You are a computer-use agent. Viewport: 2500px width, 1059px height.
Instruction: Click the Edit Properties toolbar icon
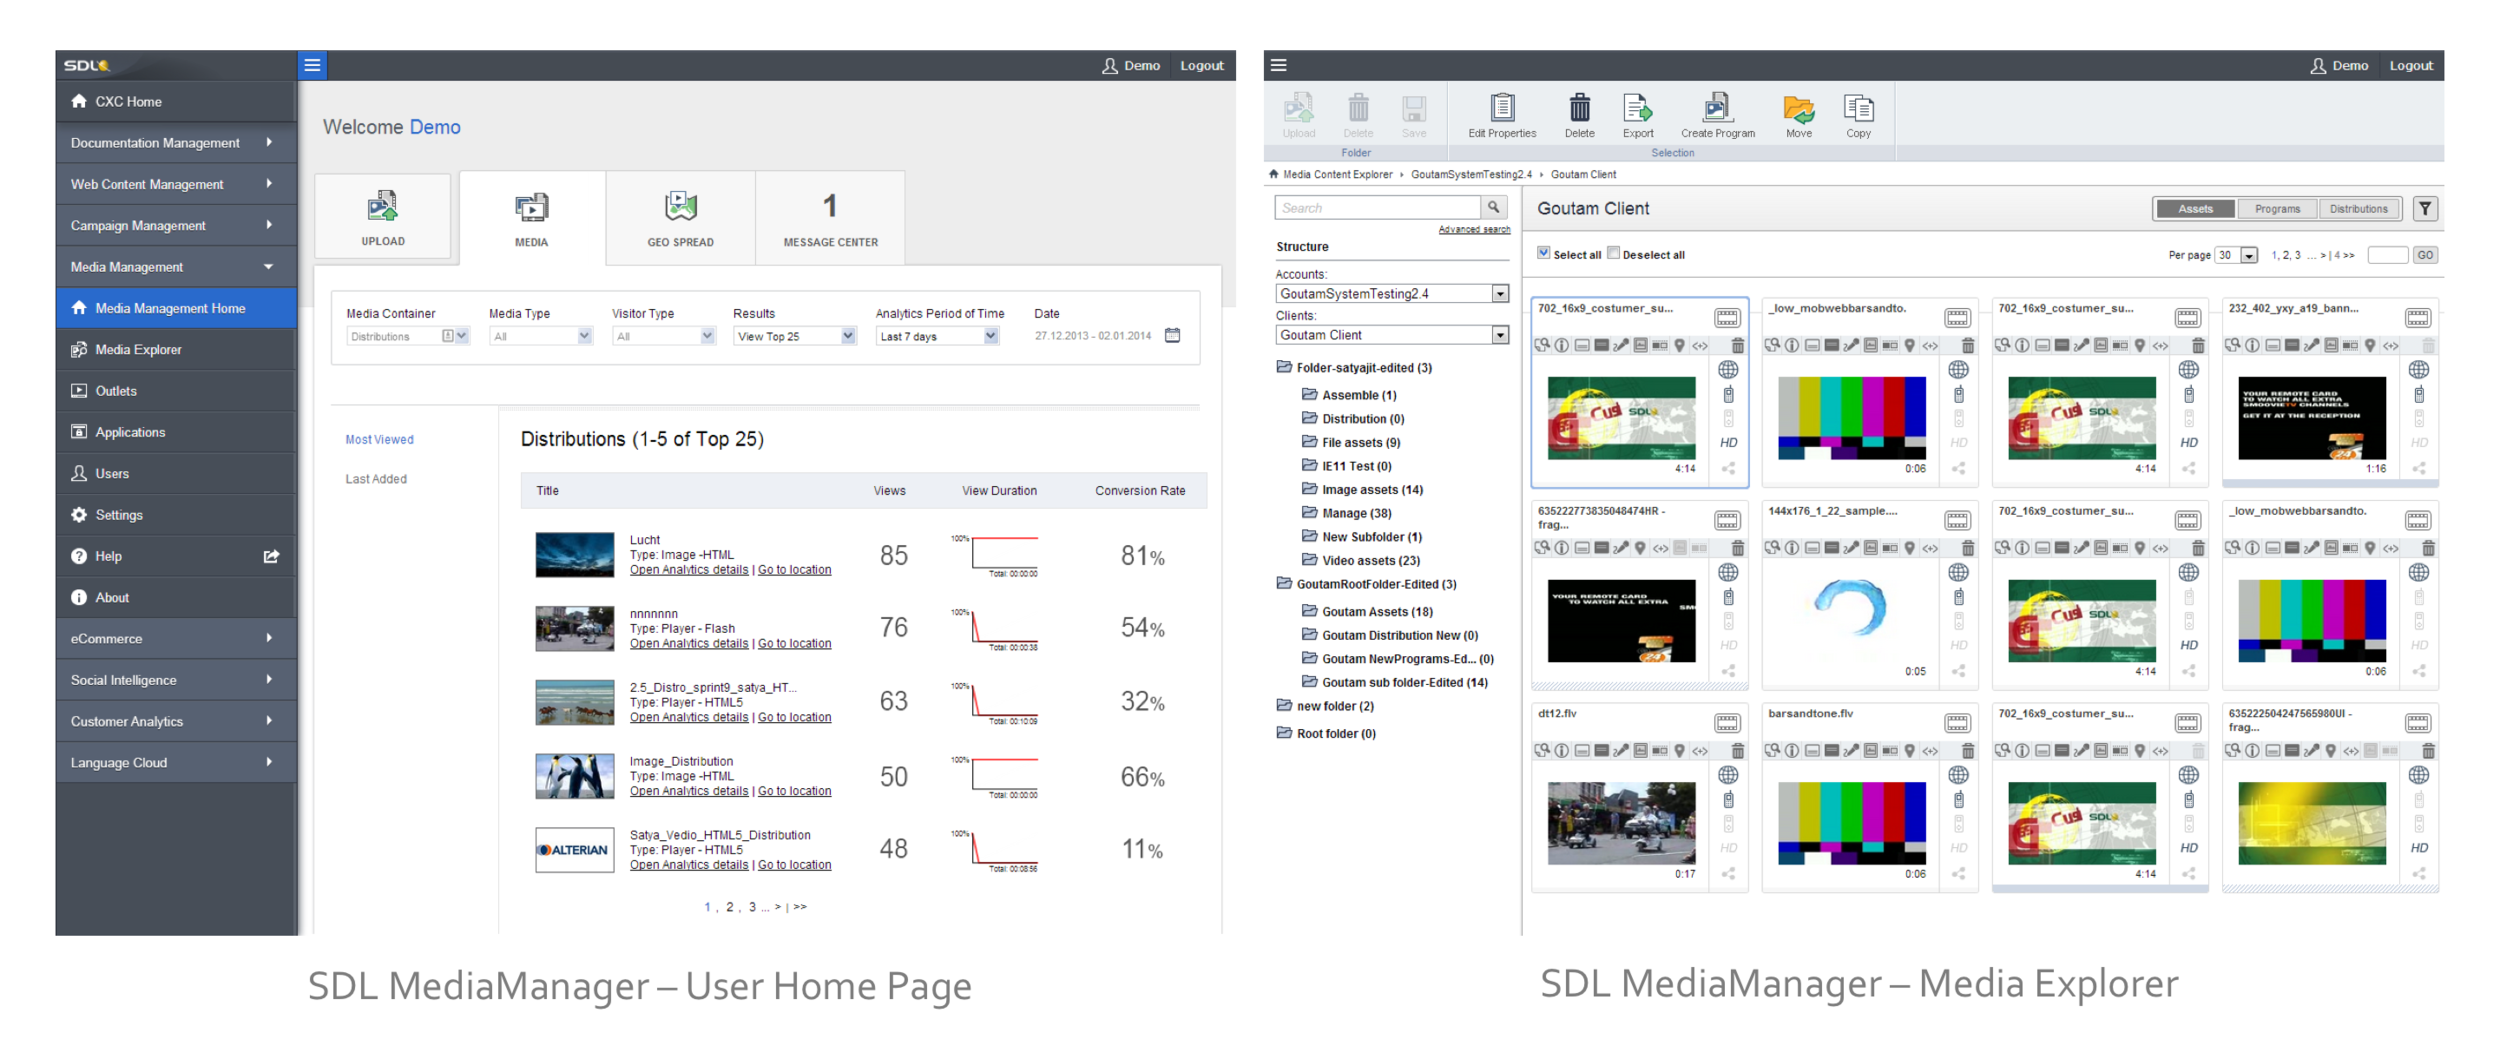[1502, 108]
